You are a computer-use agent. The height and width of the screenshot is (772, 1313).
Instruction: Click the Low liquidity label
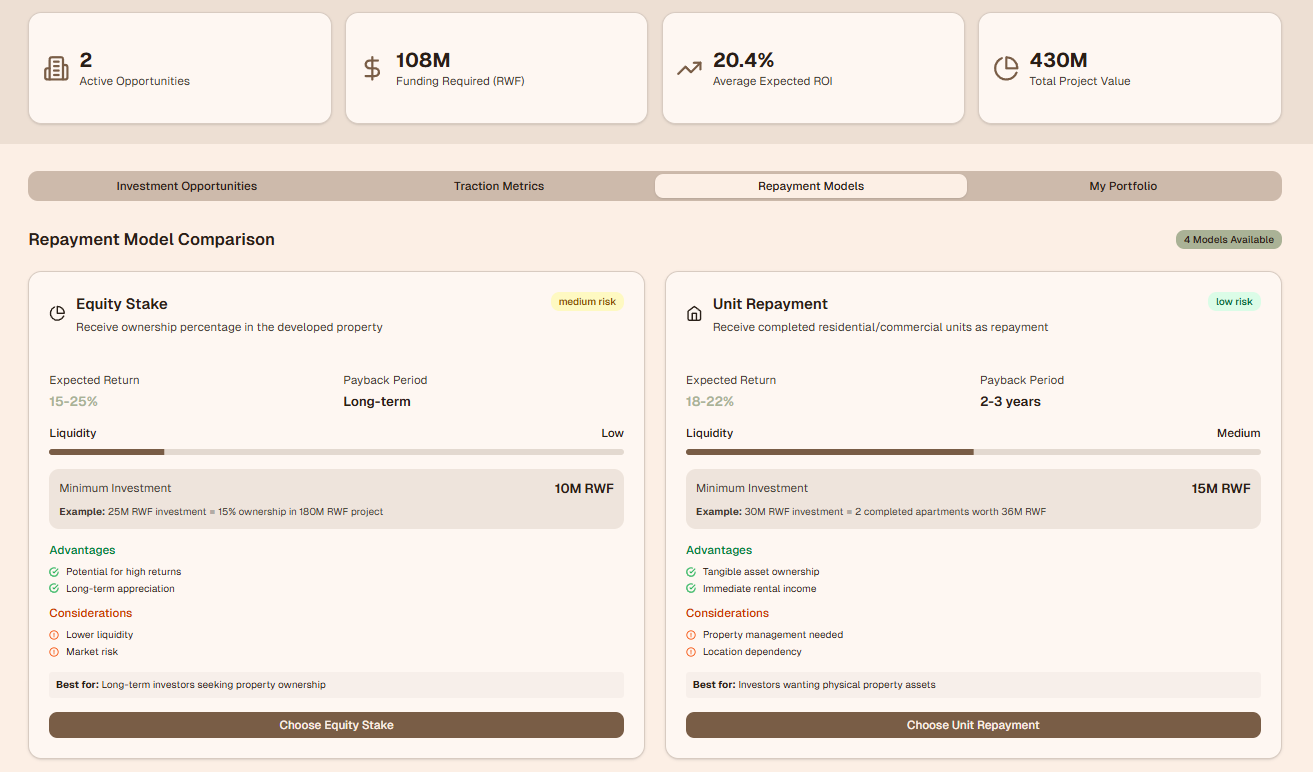pyautogui.click(x=613, y=433)
